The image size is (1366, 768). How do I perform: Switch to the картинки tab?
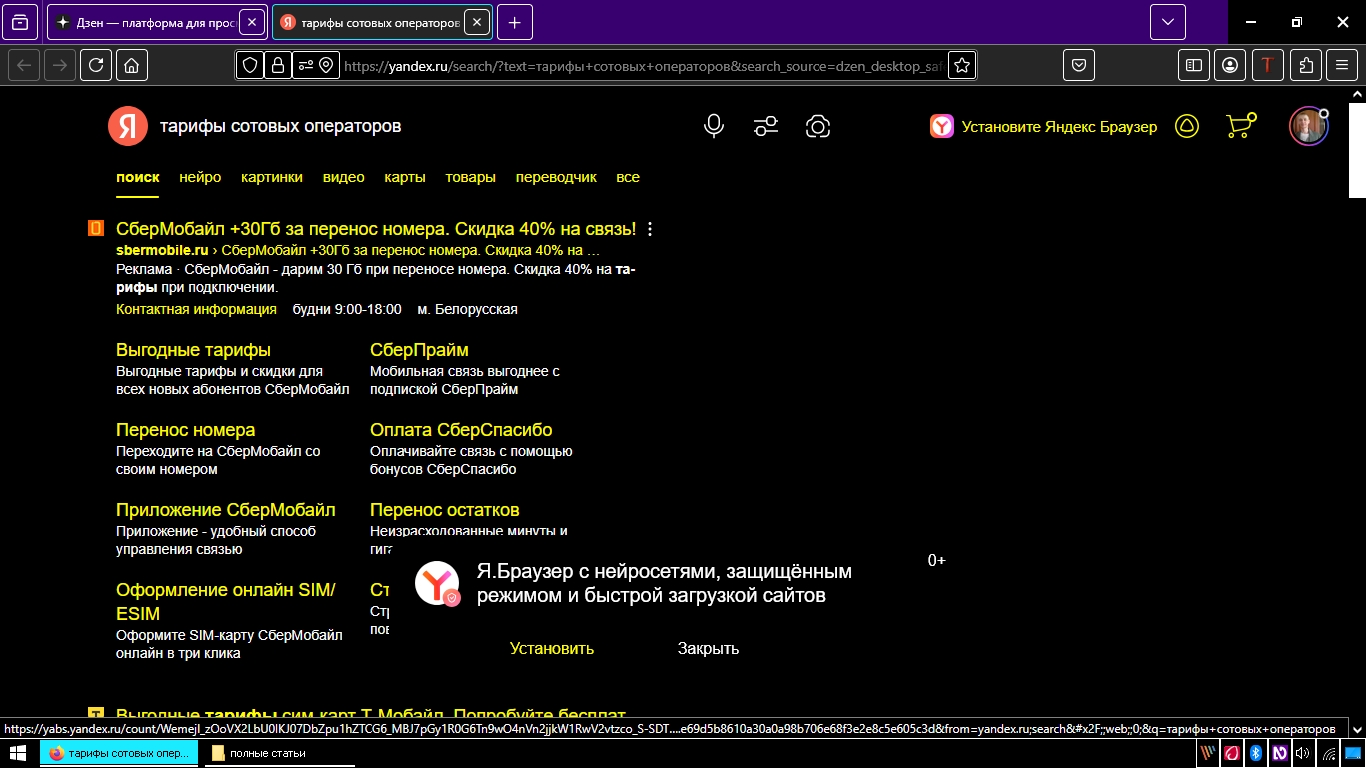tap(272, 177)
